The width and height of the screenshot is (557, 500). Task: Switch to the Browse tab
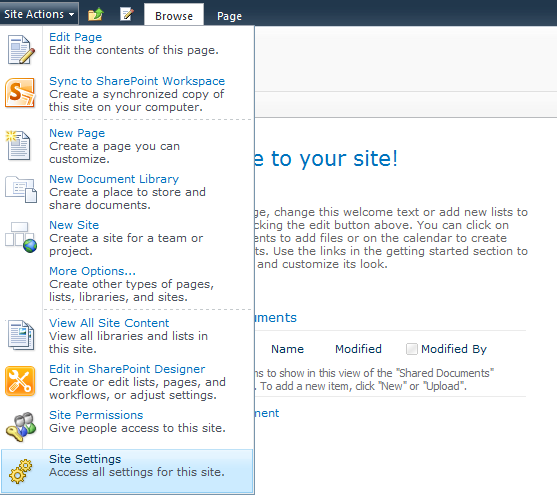point(174,16)
